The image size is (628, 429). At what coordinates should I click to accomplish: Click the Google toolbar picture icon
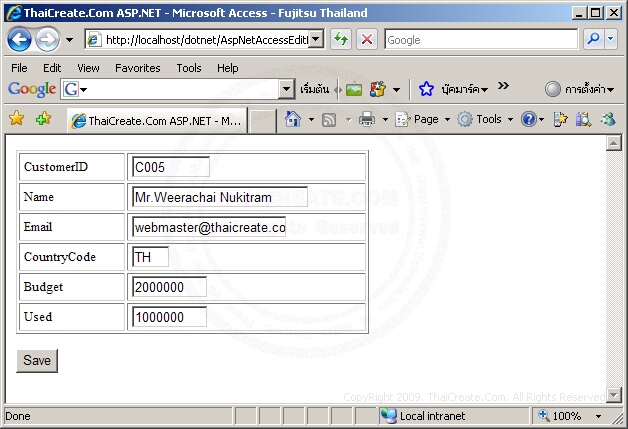354,89
